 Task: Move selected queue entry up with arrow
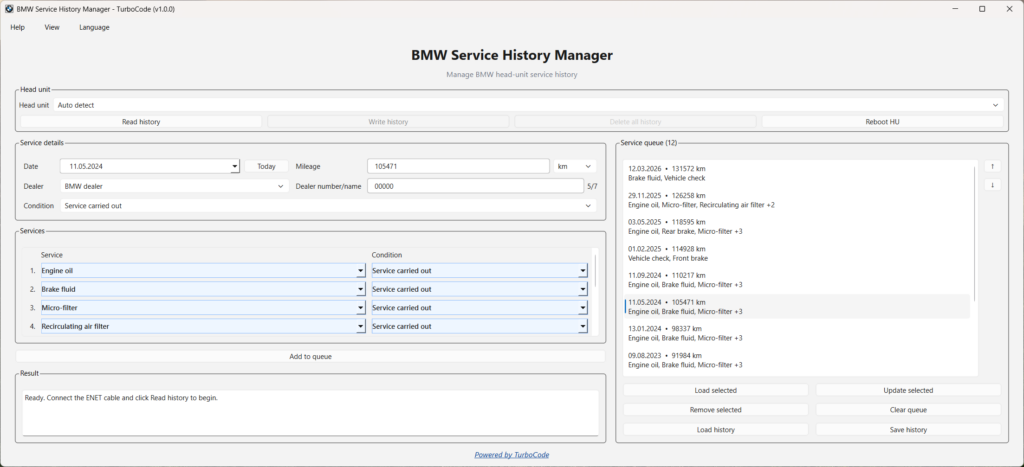pos(992,167)
